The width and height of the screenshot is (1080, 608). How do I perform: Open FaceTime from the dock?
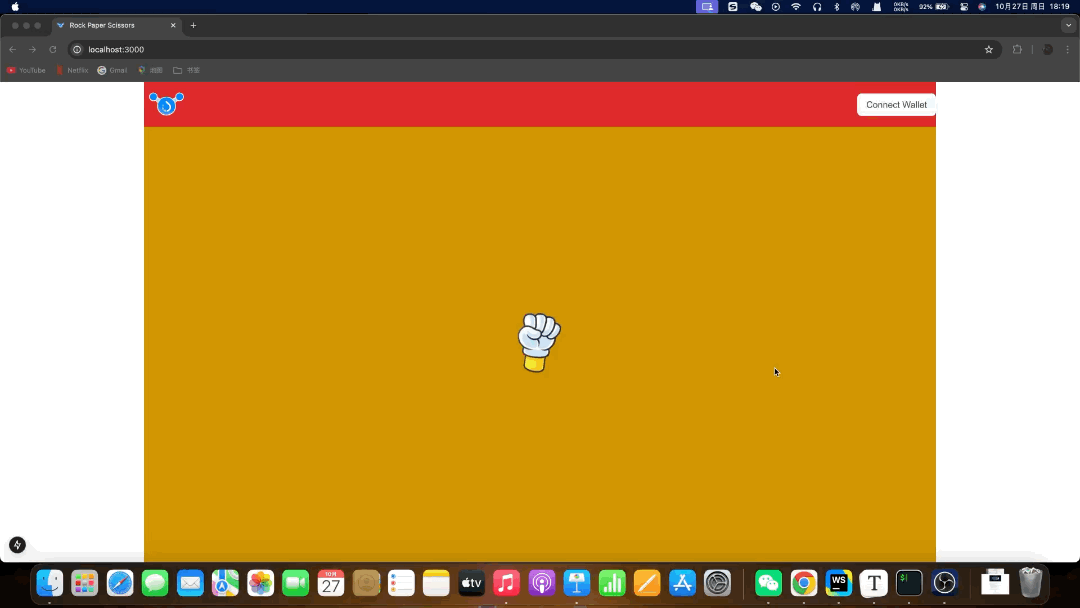pyautogui.click(x=295, y=583)
